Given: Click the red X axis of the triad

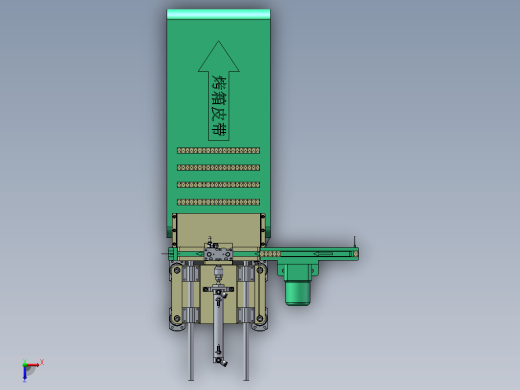Looking at the screenshot, I should pyautogui.click(x=33, y=365).
